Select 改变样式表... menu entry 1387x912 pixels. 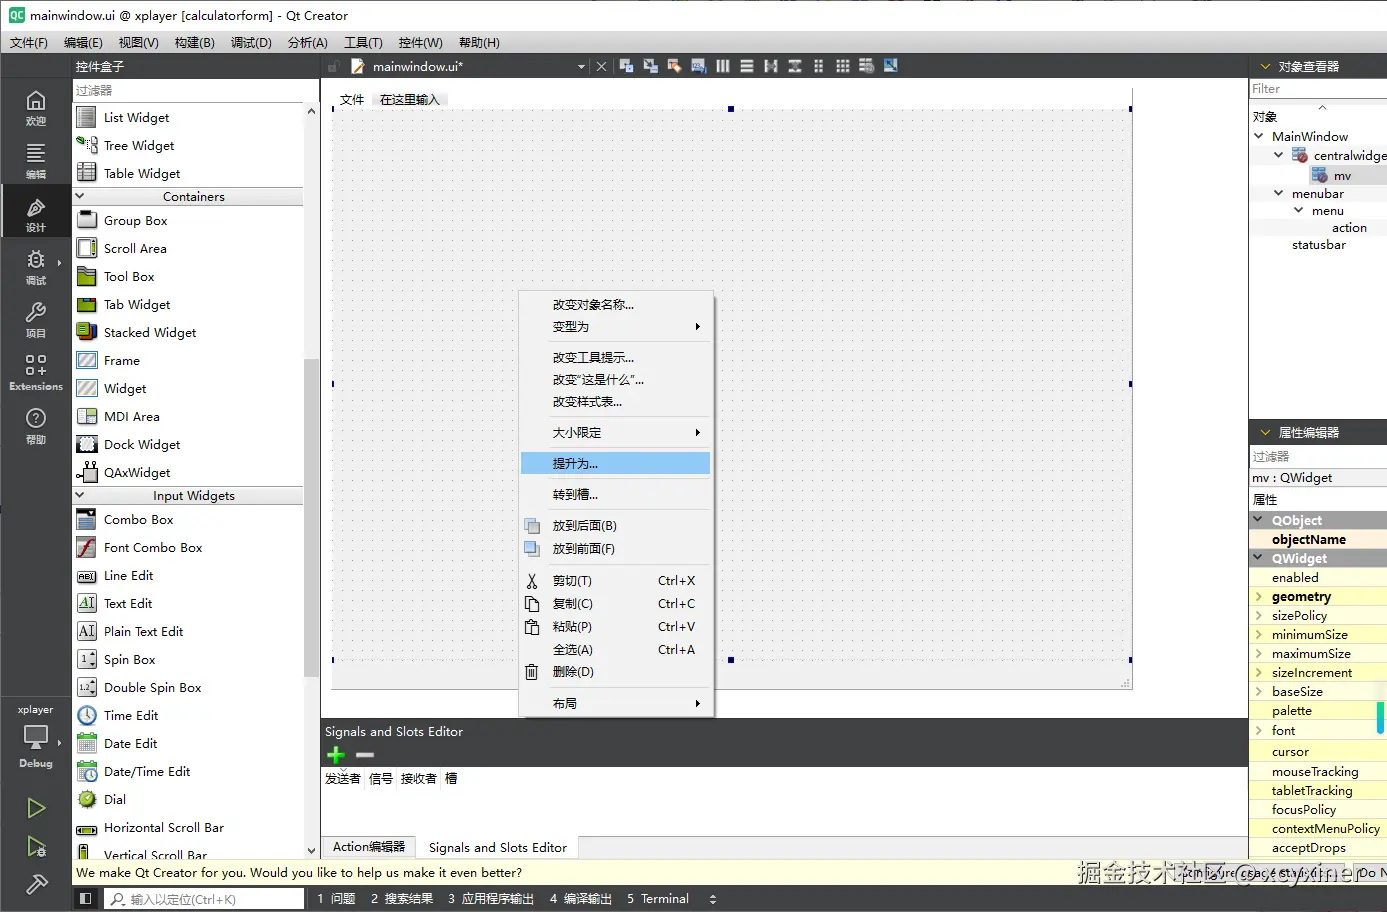click(x=615, y=401)
